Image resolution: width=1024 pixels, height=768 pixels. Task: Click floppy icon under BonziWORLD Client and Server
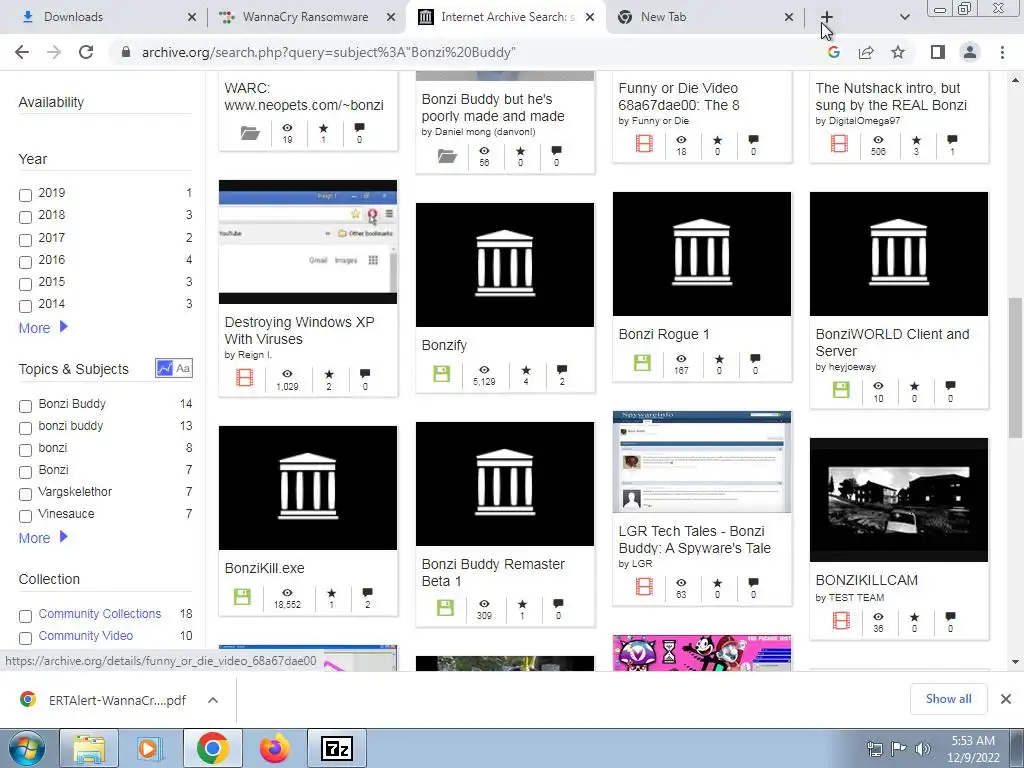pyautogui.click(x=840, y=390)
